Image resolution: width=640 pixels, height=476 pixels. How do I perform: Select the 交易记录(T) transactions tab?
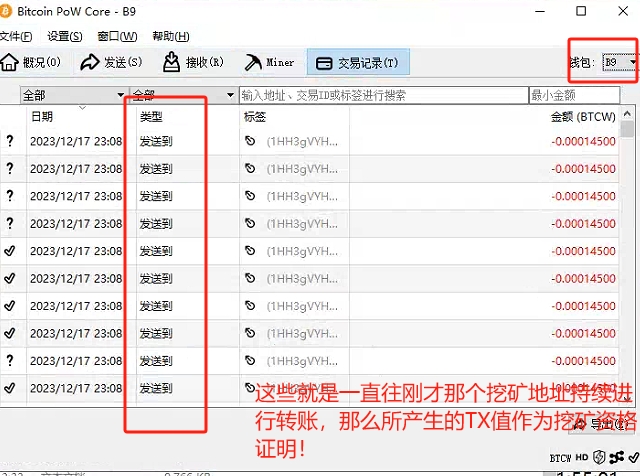point(358,62)
